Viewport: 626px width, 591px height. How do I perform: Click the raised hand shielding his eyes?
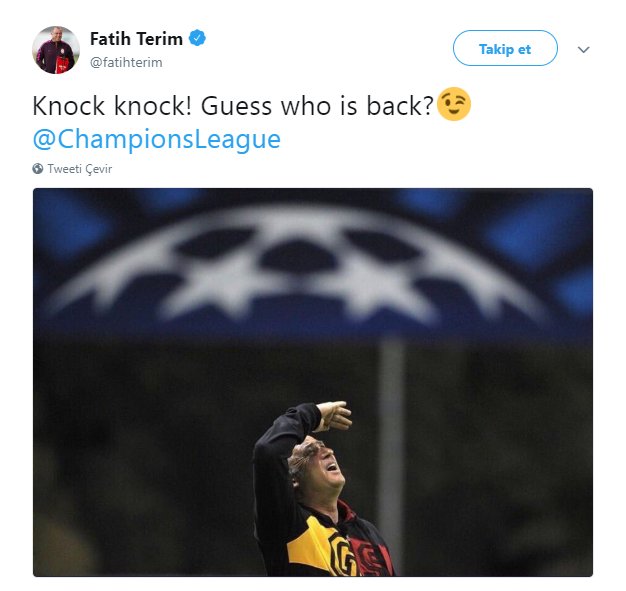(x=335, y=416)
